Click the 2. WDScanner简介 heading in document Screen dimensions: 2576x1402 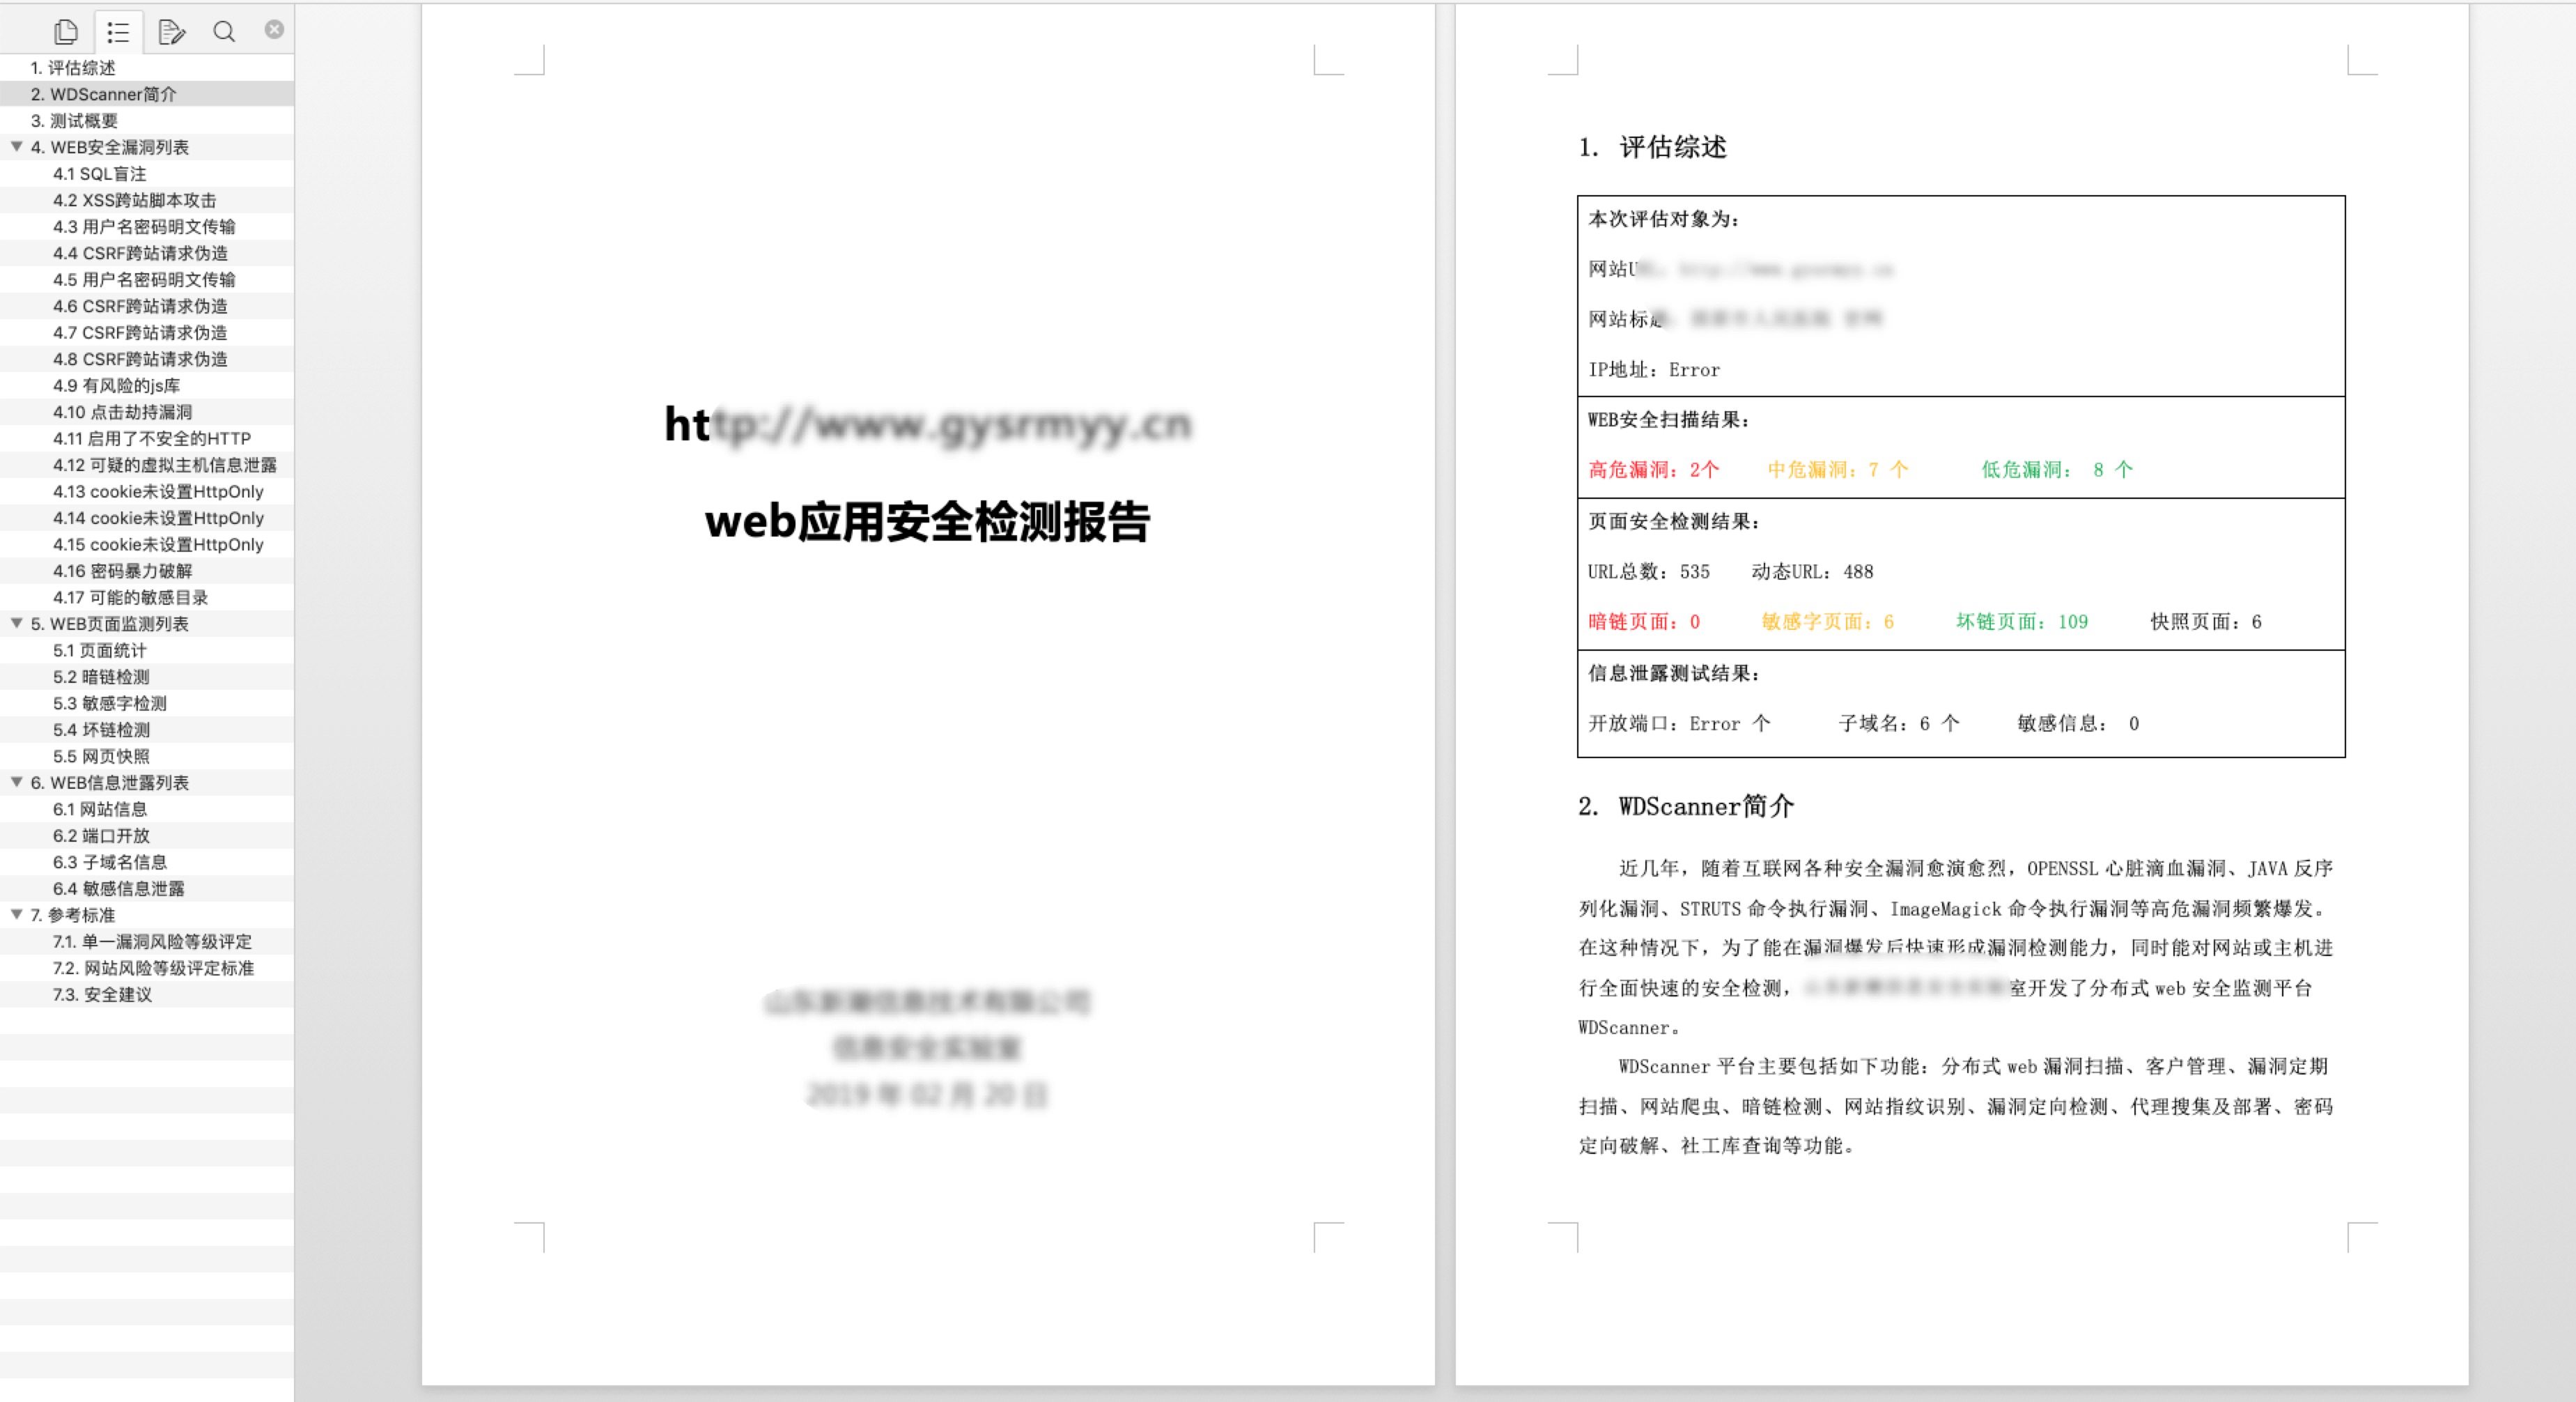pyautogui.click(x=1686, y=807)
